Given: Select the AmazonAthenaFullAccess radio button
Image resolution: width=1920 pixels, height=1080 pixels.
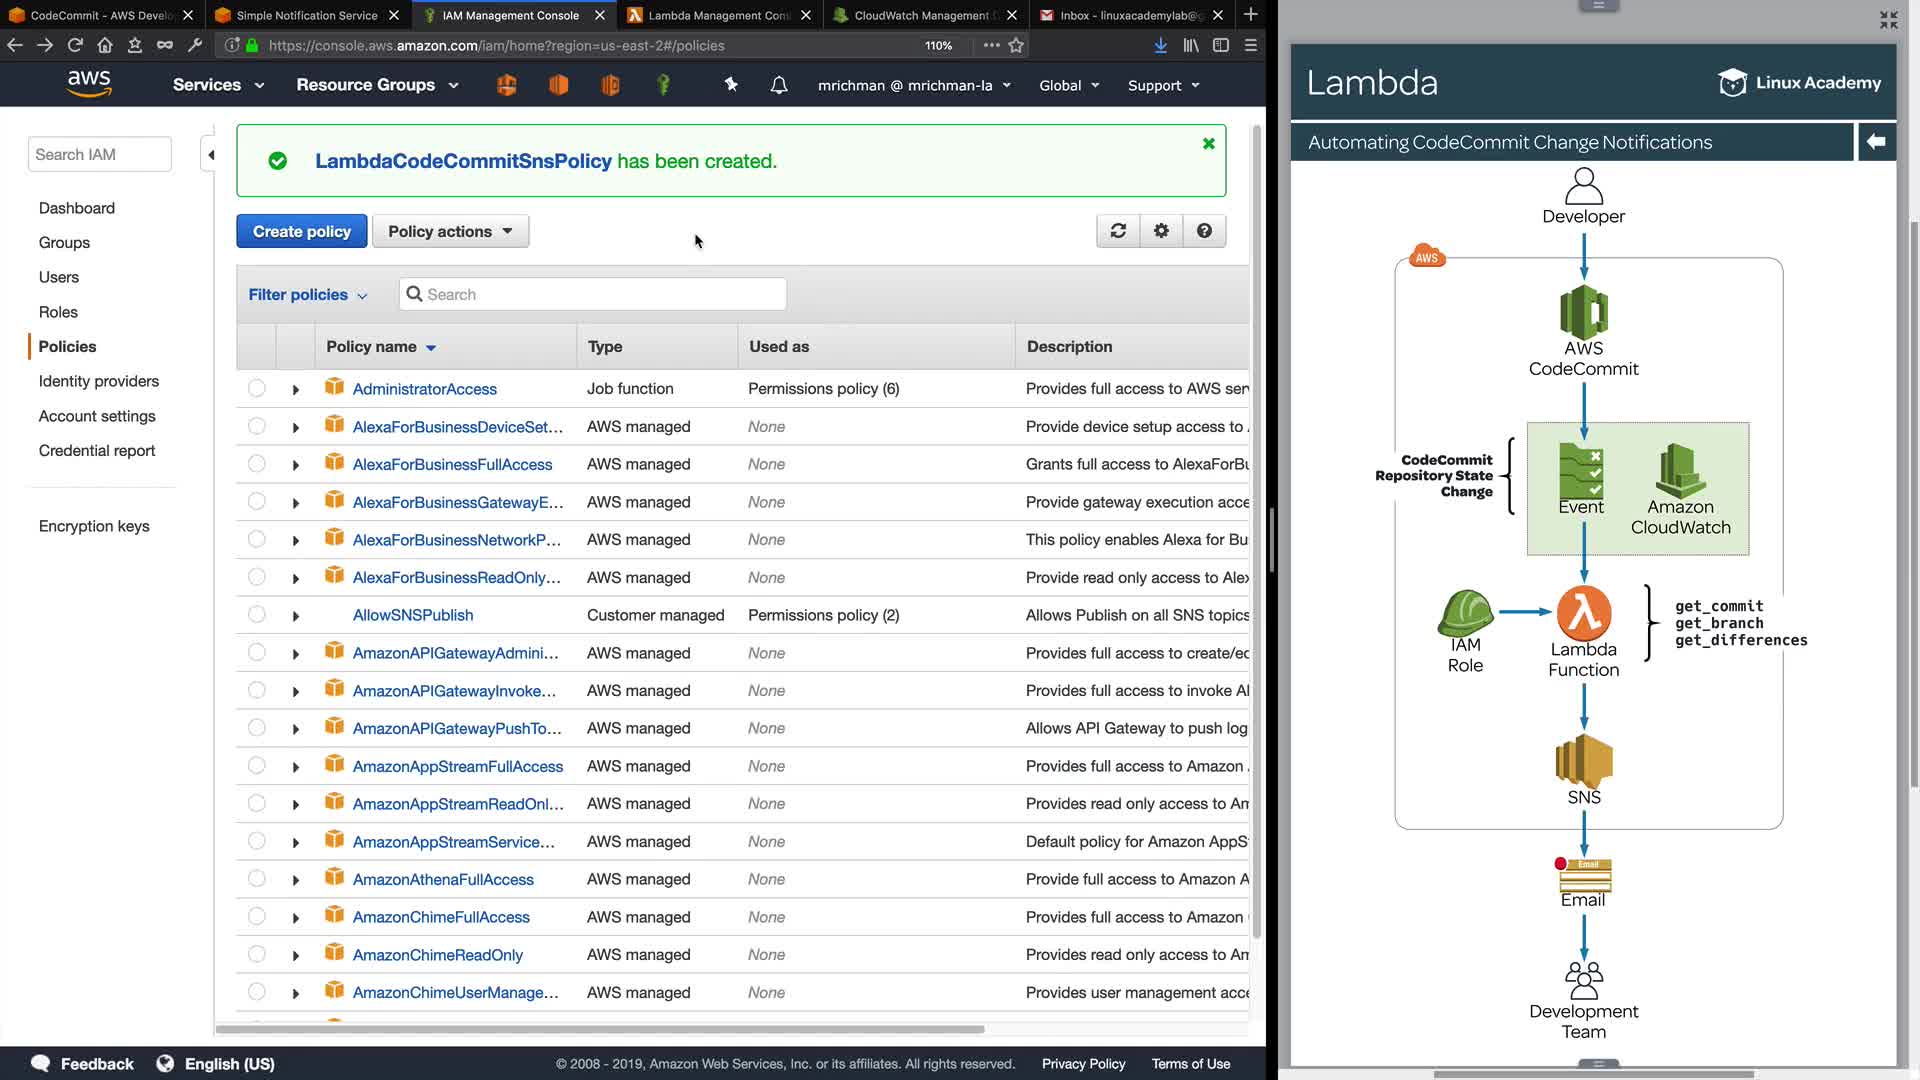Looking at the screenshot, I should pos(257,879).
